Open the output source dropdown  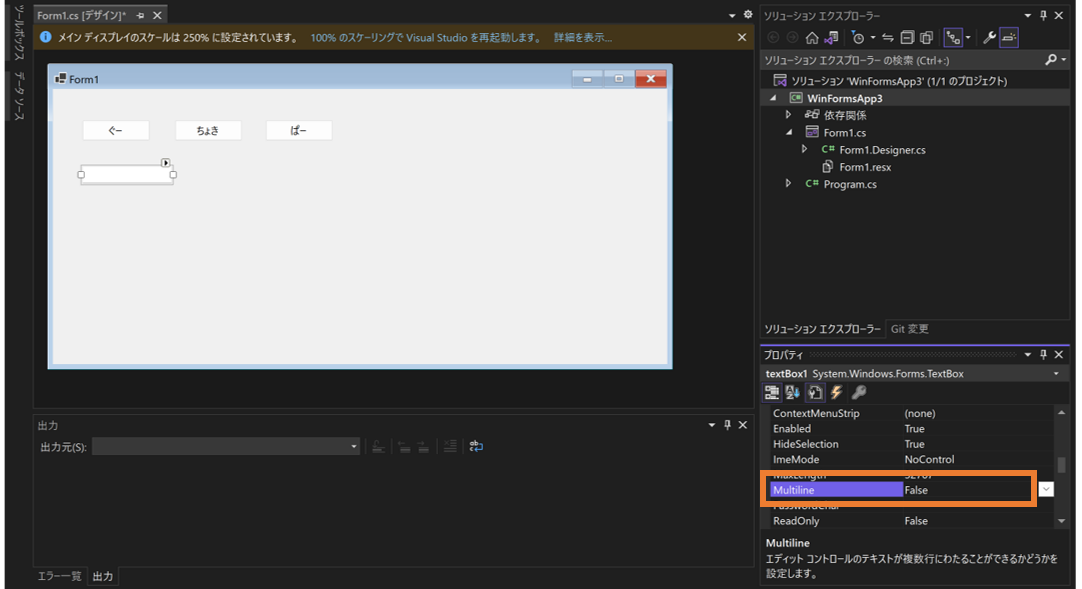353,444
